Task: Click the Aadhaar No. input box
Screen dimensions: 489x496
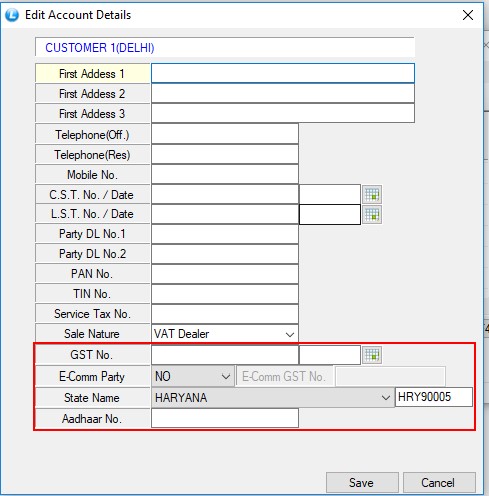Action: click(225, 418)
